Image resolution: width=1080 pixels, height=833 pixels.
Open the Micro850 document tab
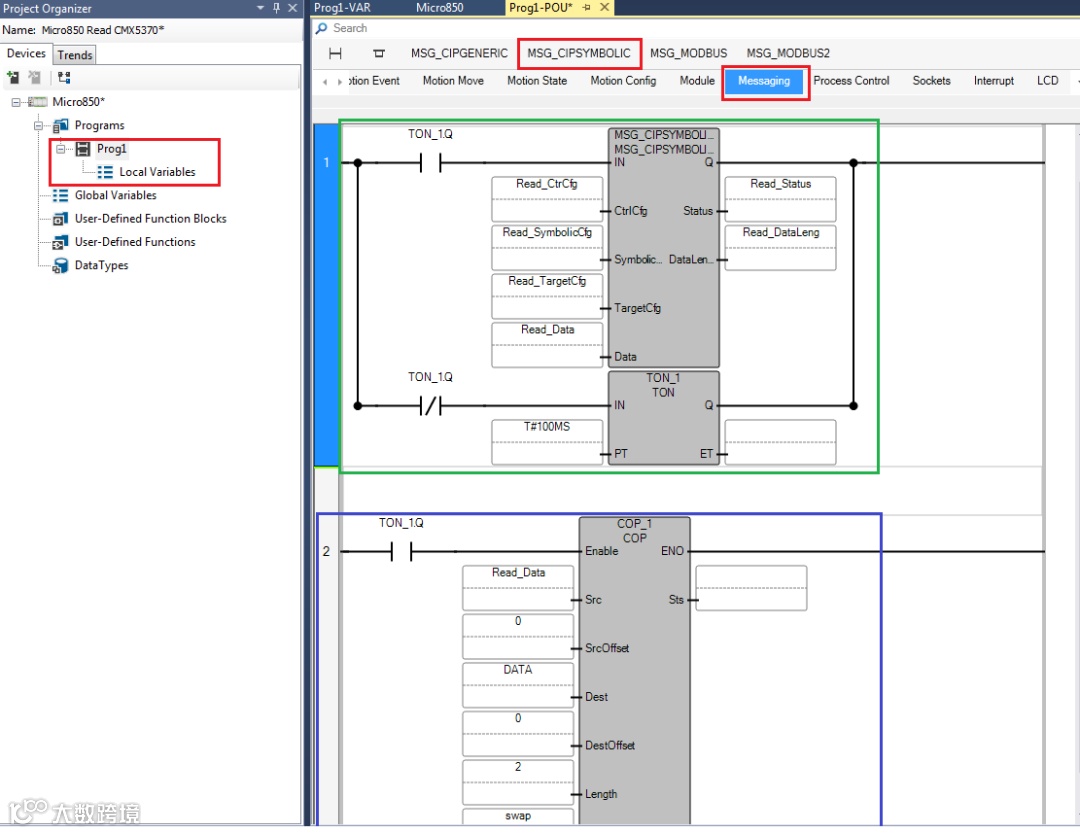click(439, 8)
